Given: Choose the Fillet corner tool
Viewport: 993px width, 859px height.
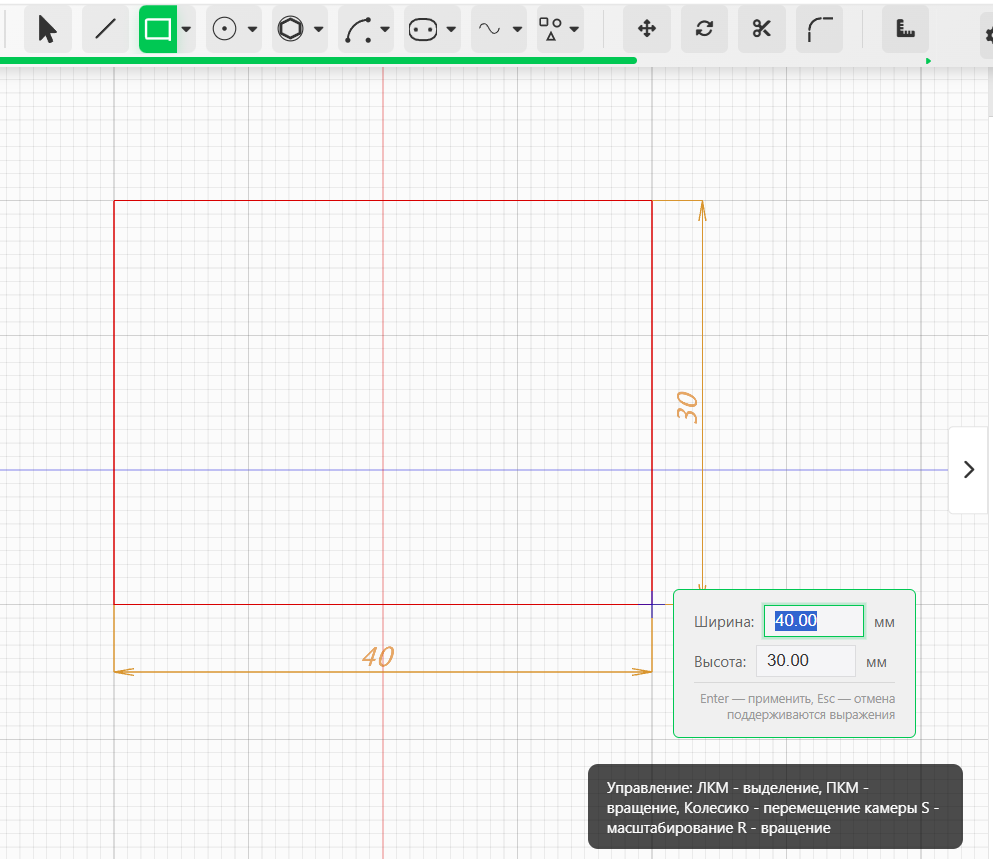Looking at the screenshot, I should tap(819, 29).
